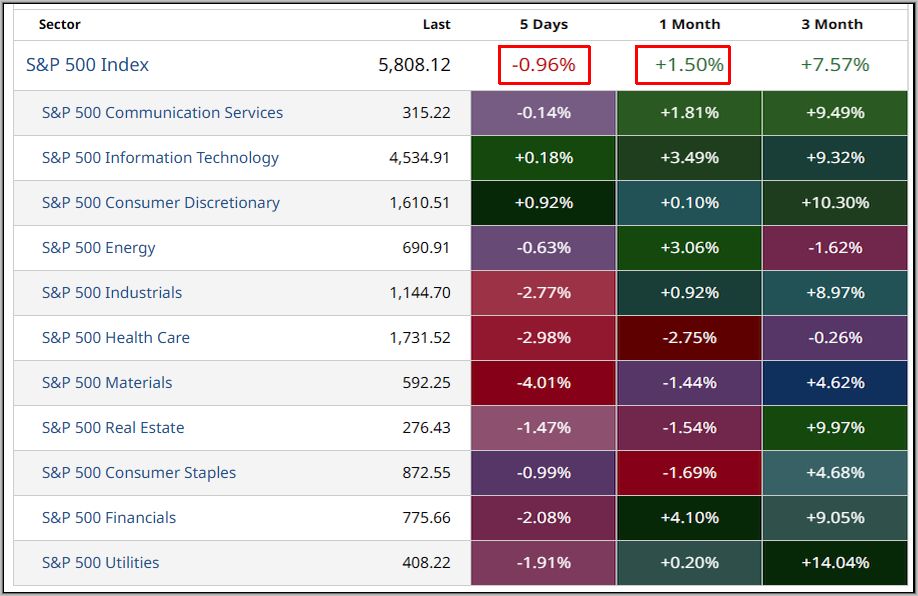Screen dimensions: 918x596
Task: Sort table by 1 Month column
Action: (689, 24)
